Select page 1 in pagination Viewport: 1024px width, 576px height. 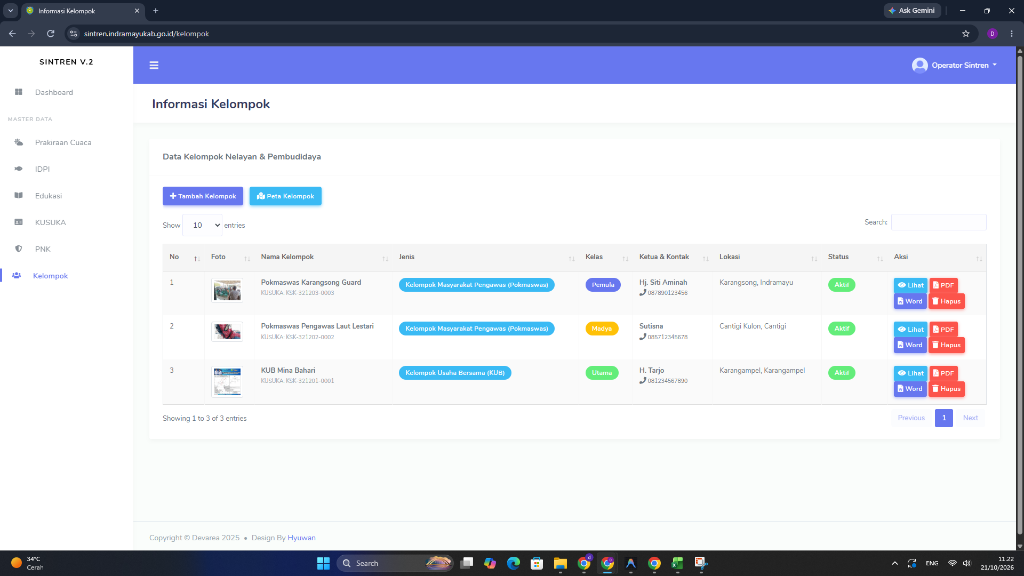click(x=944, y=418)
